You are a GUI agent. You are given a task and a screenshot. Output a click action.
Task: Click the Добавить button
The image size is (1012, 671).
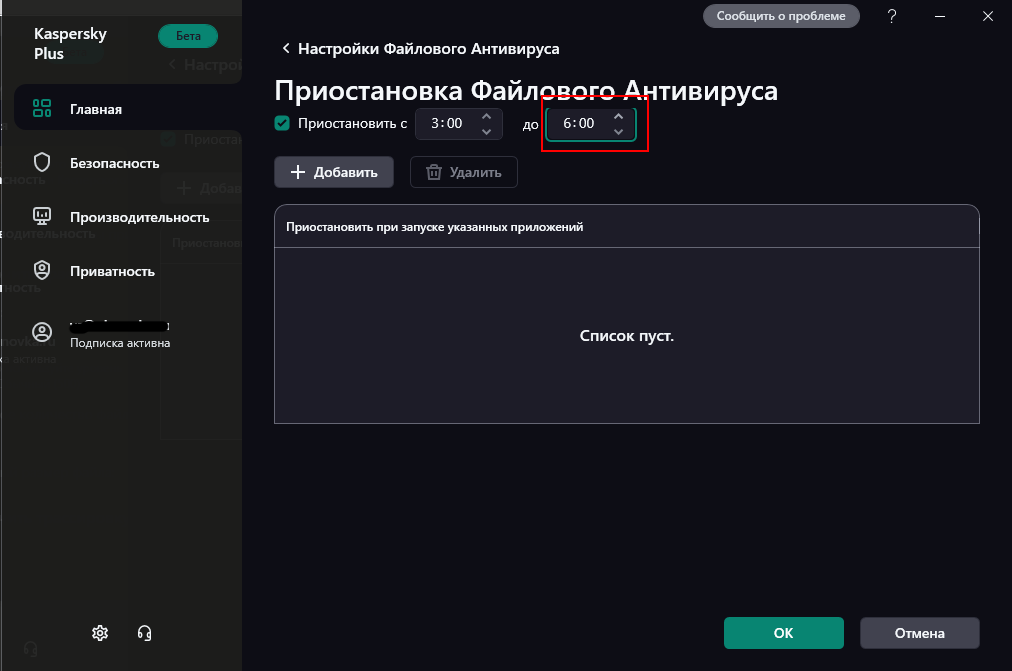tap(334, 172)
